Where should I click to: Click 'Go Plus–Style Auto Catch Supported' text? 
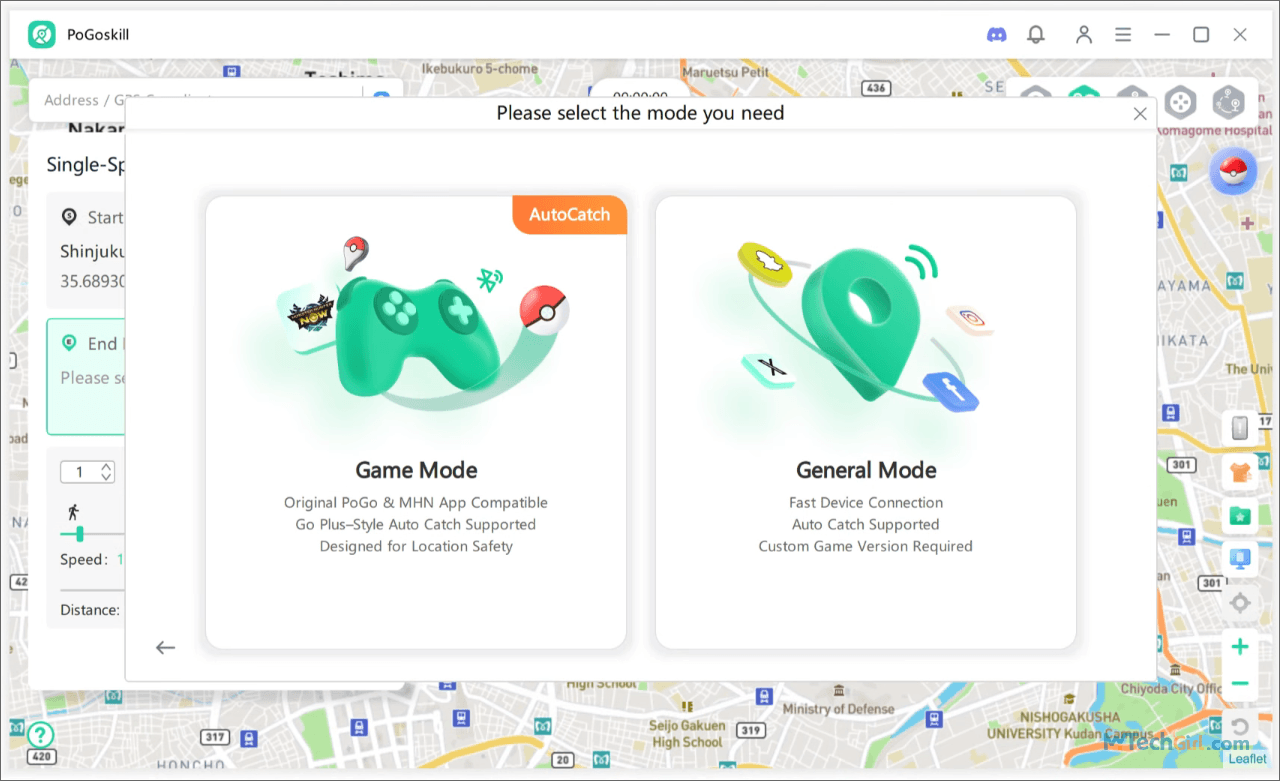pos(416,524)
